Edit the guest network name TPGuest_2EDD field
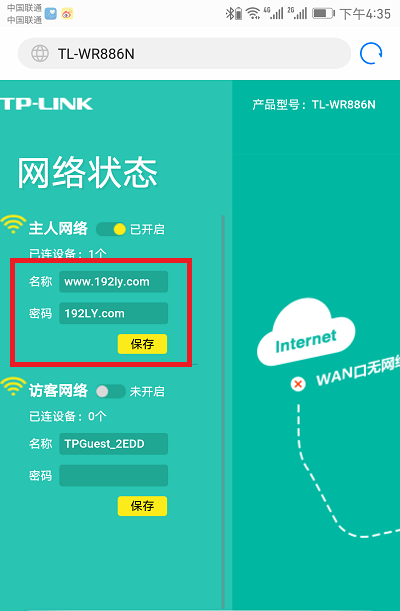 (113, 444)
